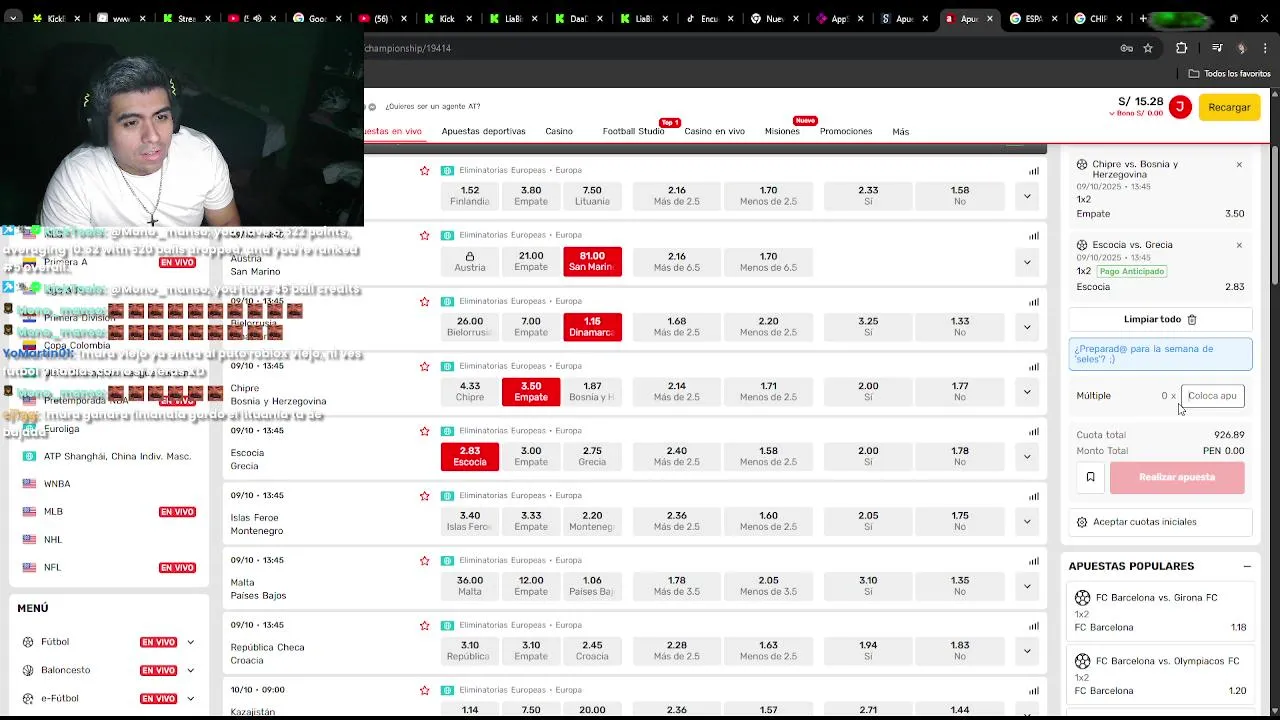Save bet slip with bookmark icon
The height and width of the screenshot is (720, 1280).
tap(1090, 477)
